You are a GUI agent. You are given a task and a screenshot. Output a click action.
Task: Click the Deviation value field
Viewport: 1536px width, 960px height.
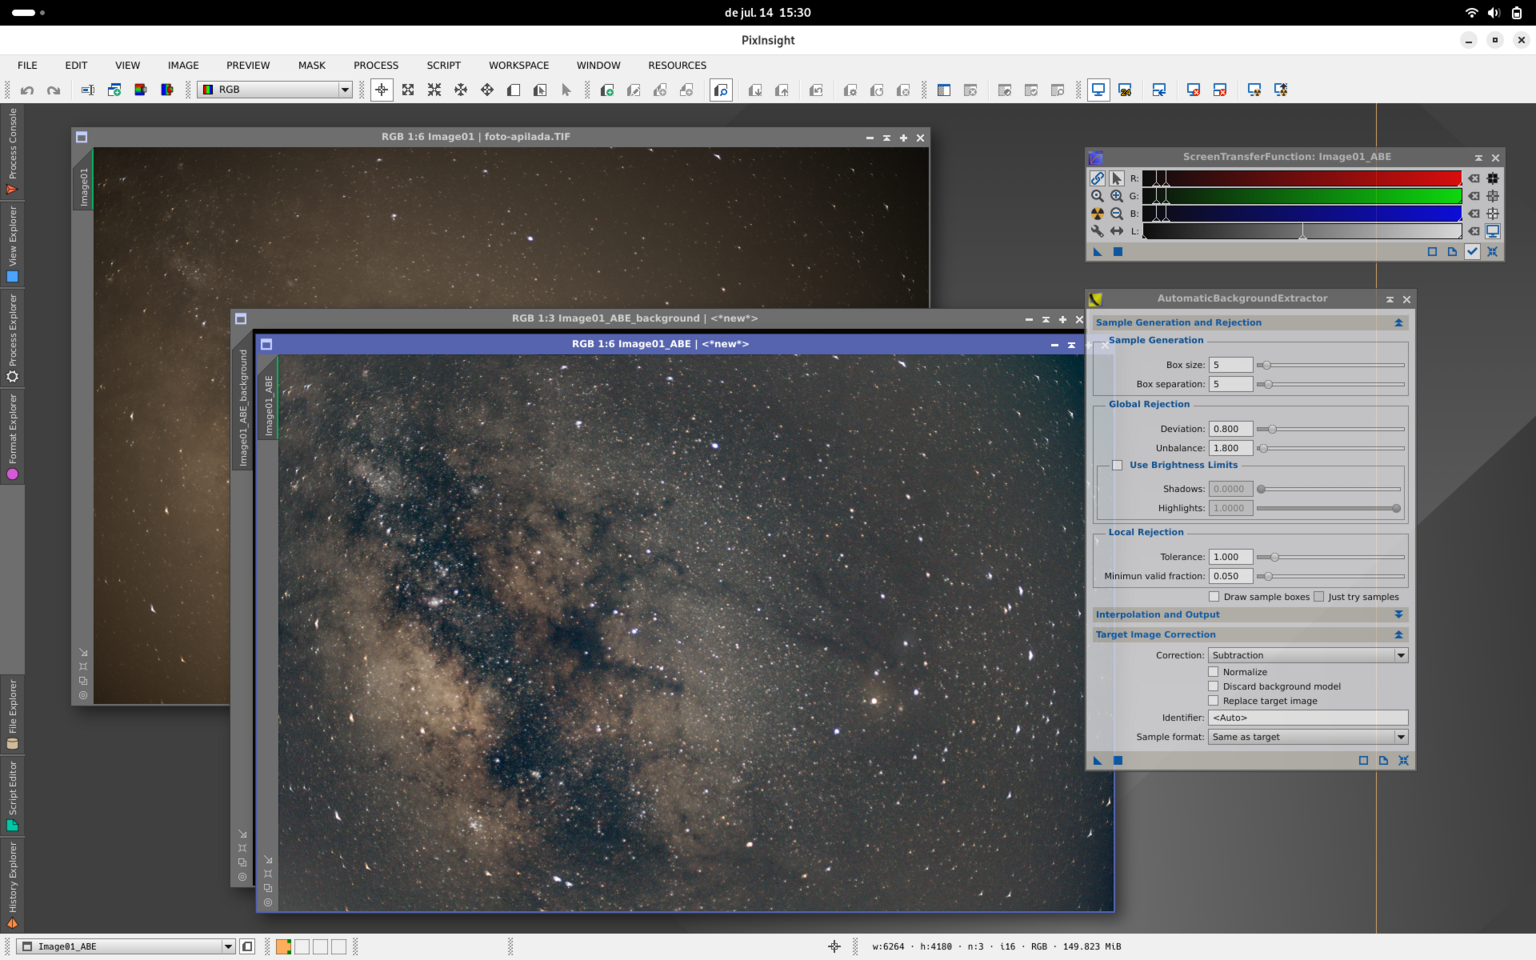tap(1230, 429)
